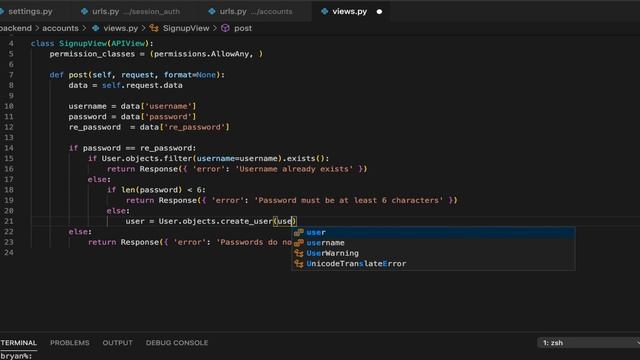Screen dimensions: 640x360
Task: Click line number 4 in the gutter
Action: [x=11, y=43]
